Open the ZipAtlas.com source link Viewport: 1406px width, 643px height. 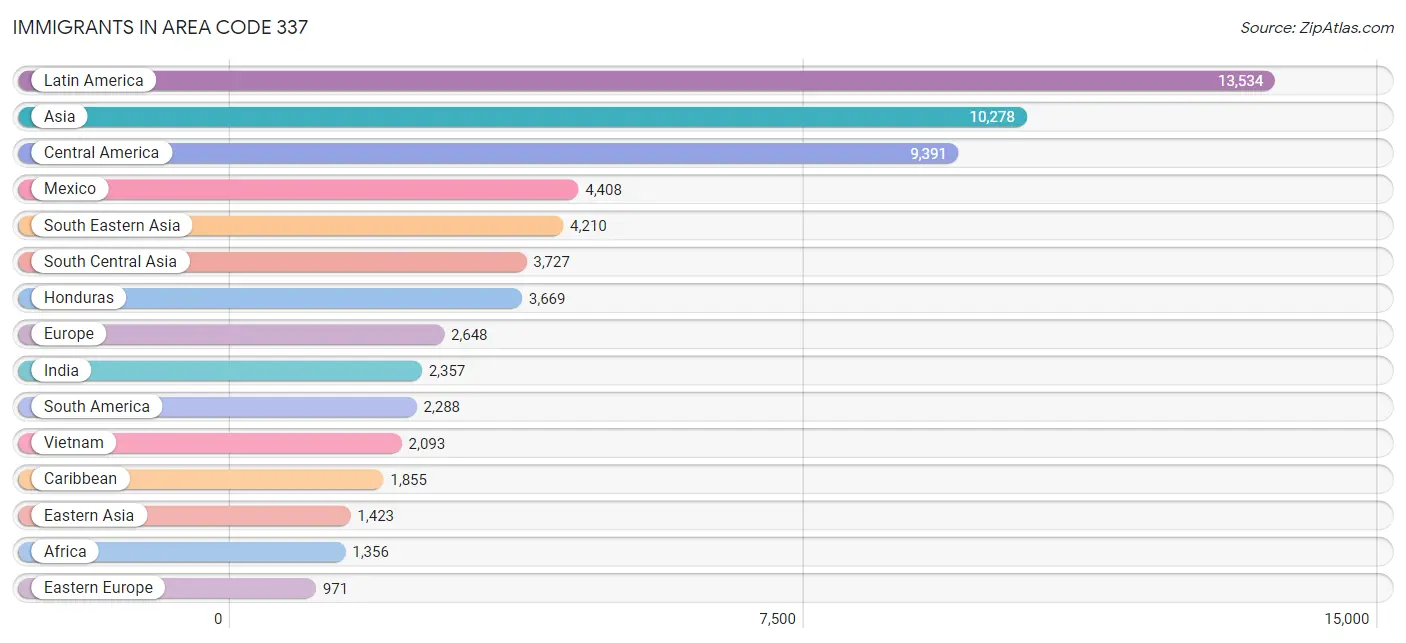[1317, 28]
